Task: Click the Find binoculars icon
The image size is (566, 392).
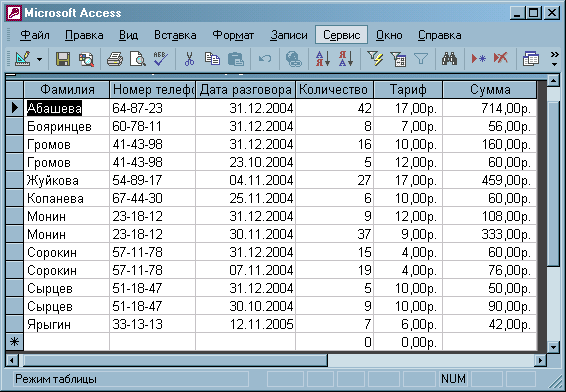Action: (x=449, y=58)
